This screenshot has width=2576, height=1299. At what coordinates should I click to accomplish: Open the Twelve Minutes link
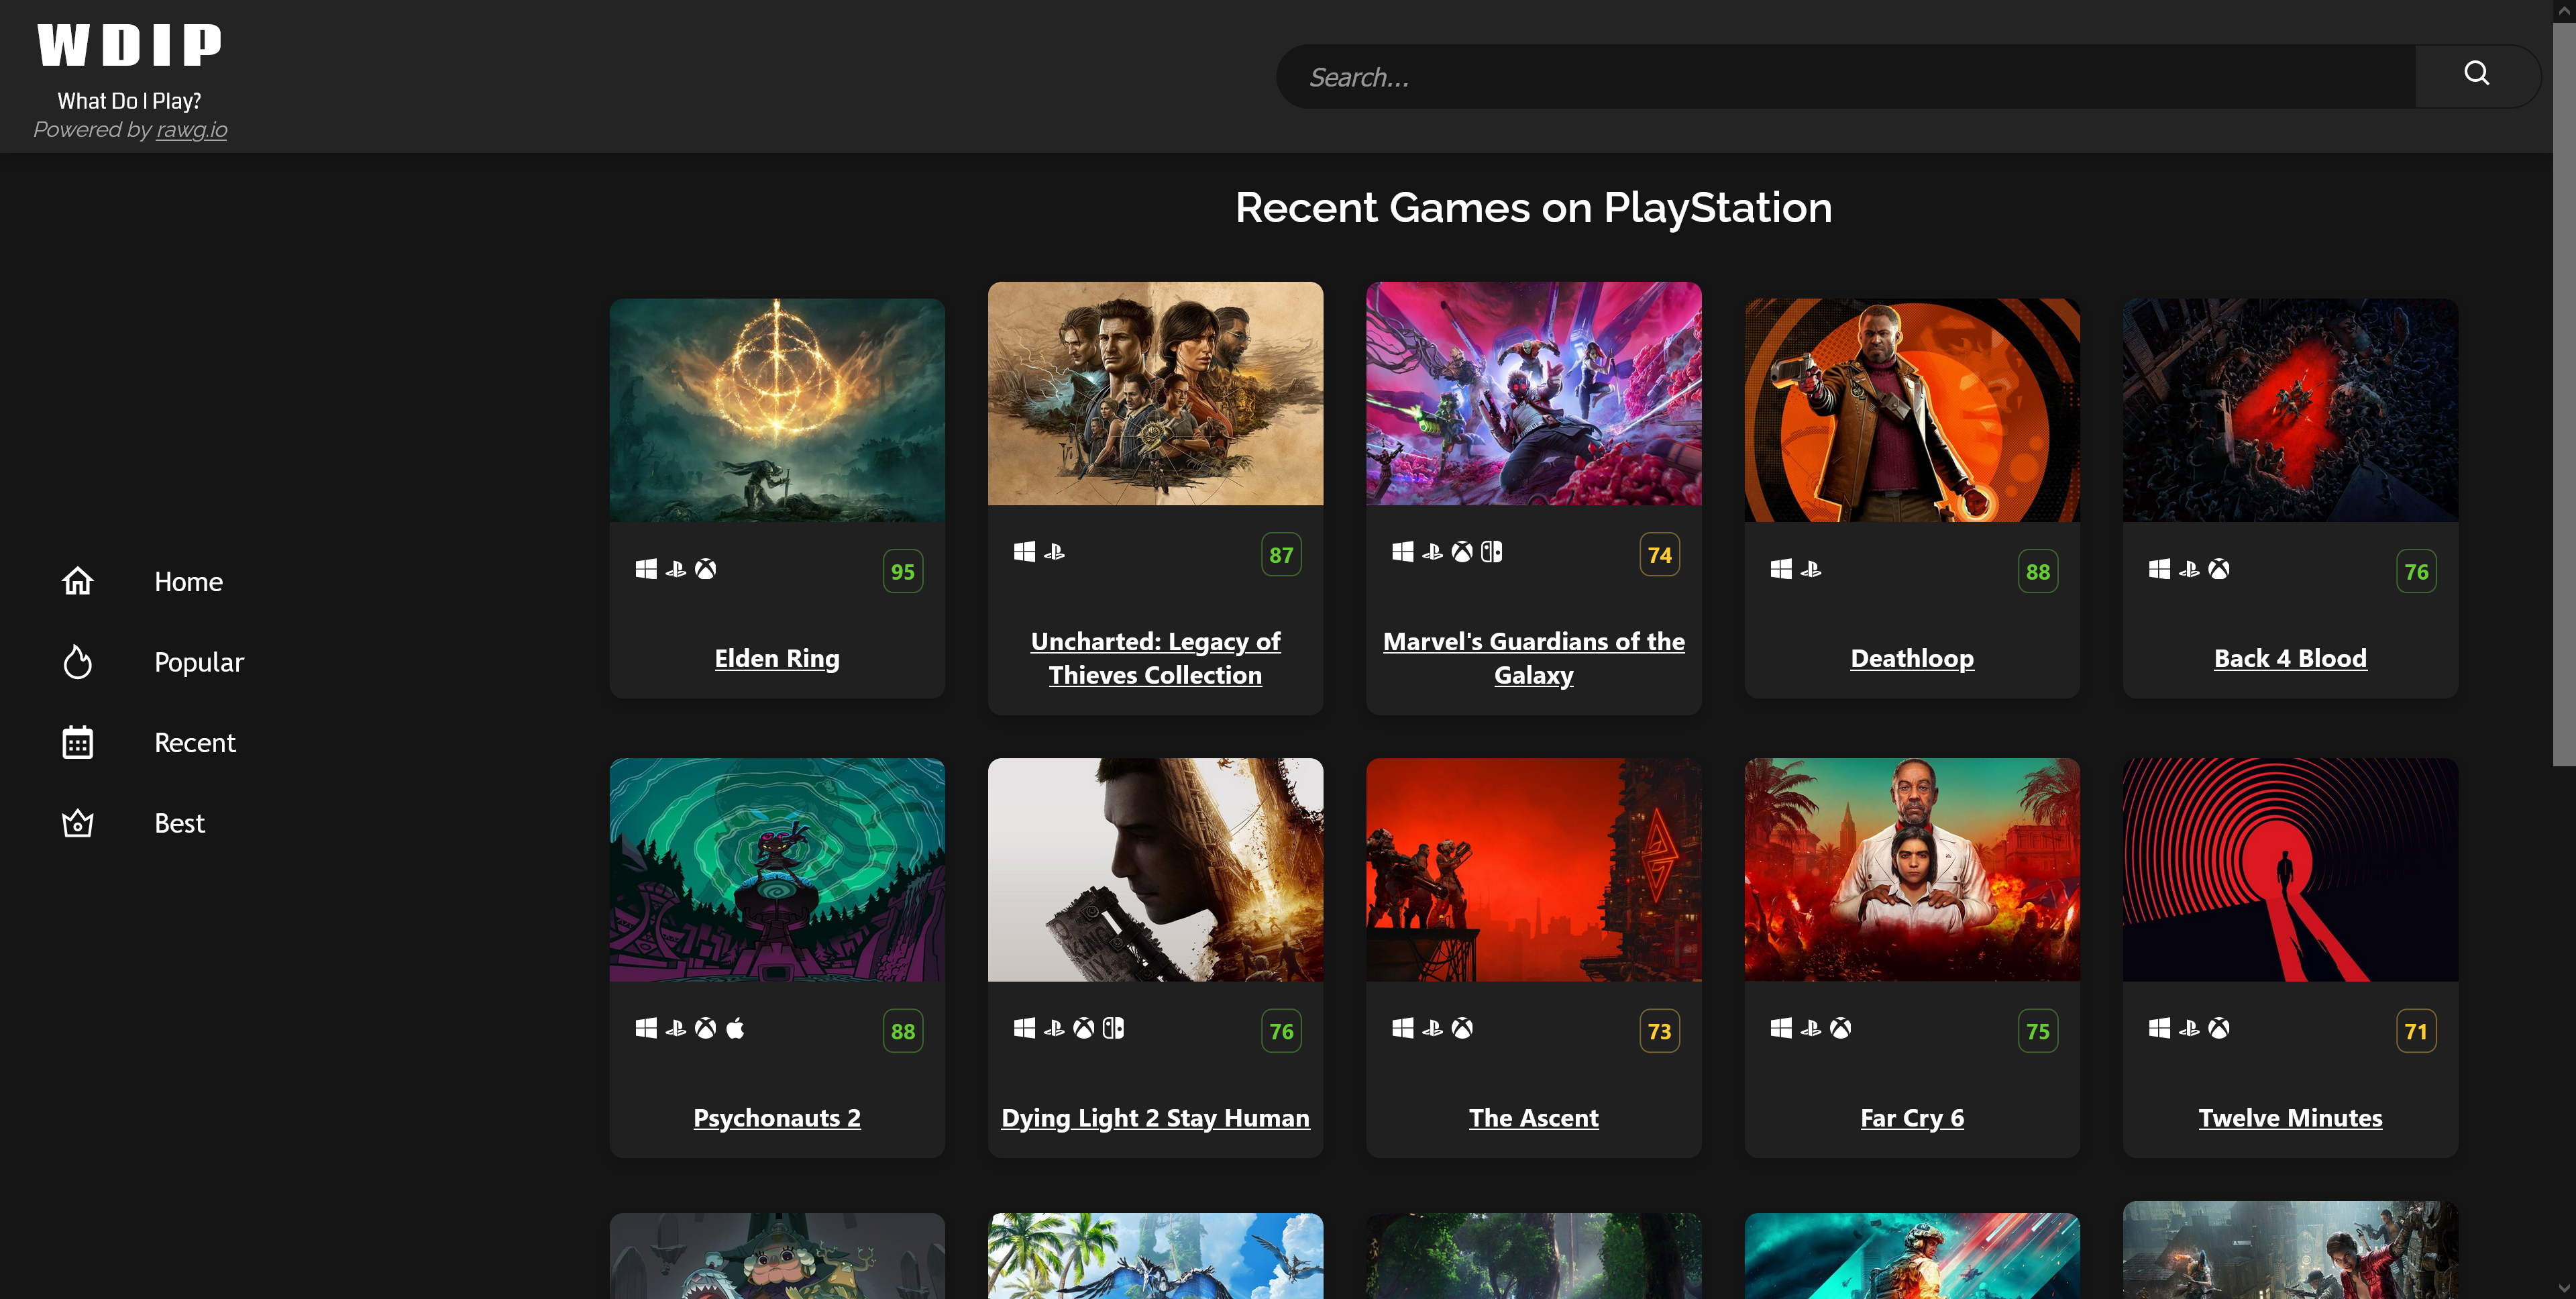coord(2290,1118)
